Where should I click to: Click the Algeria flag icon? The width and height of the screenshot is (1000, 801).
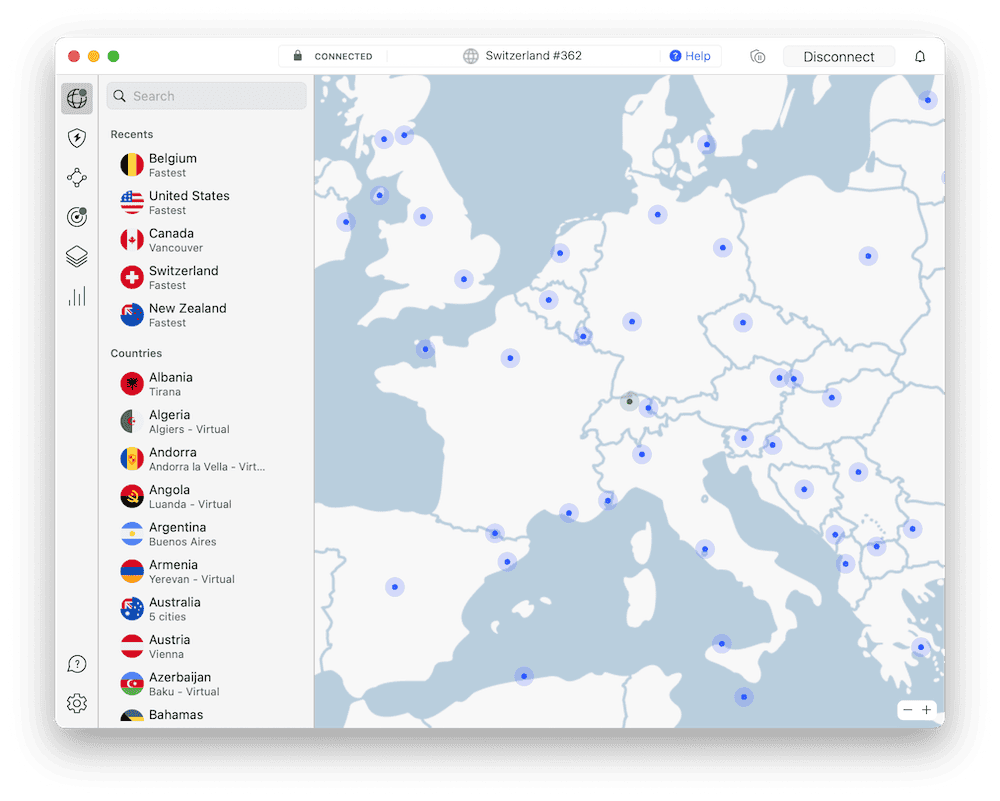pyautogui.click(x=132, y=422)
